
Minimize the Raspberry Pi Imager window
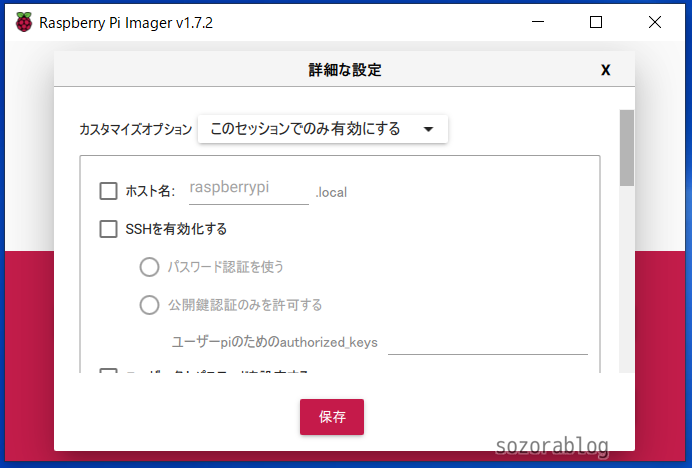click(x=538, y=22)
